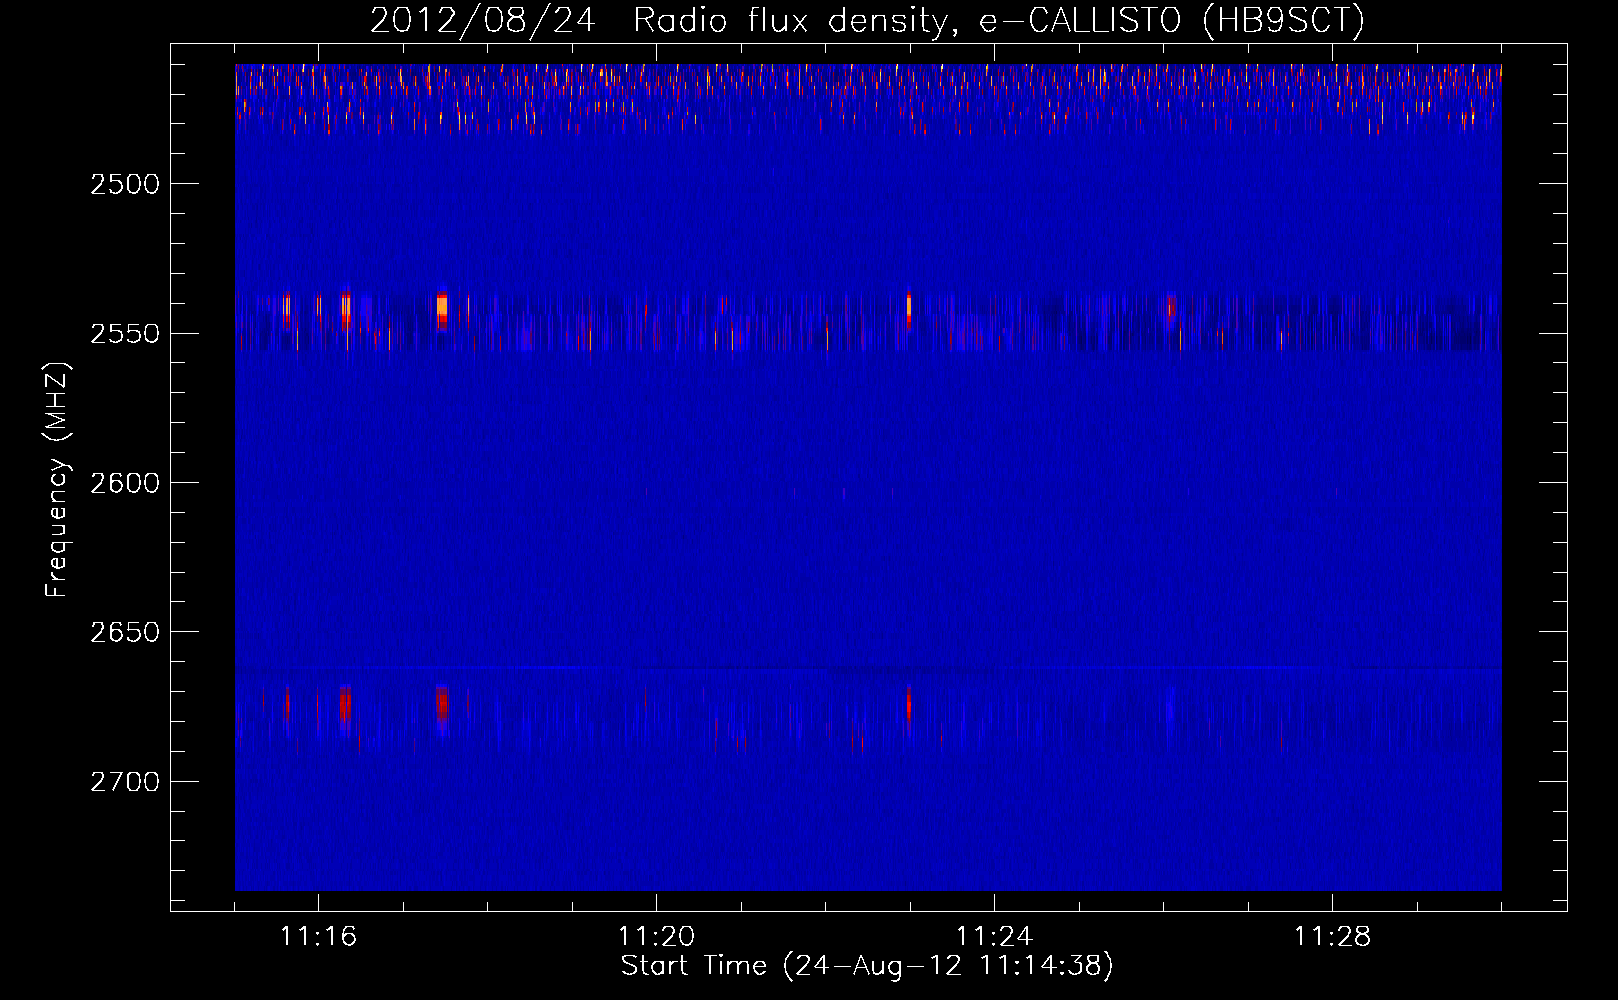Viewport: 1618px width, 1000px height.
Task: Click the 11:28 time tick label
Action: point(1332,936)
